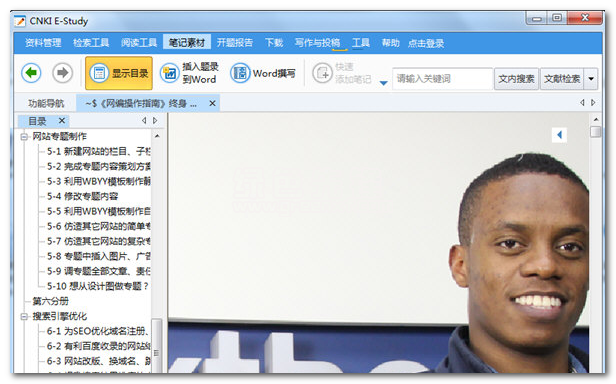
Task: Open dropdown arrow next to 文献检索
Action: 591,79
